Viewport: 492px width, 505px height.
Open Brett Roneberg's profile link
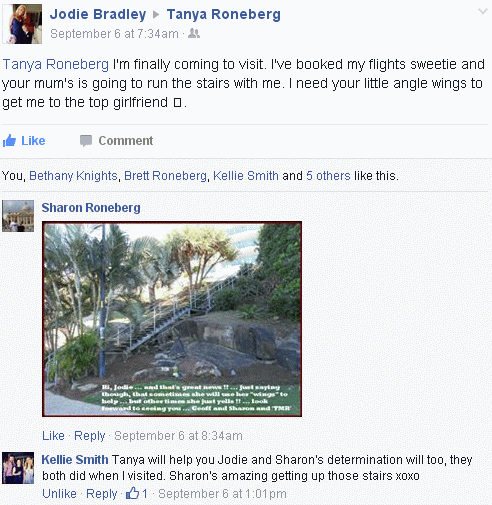(165, 176)
